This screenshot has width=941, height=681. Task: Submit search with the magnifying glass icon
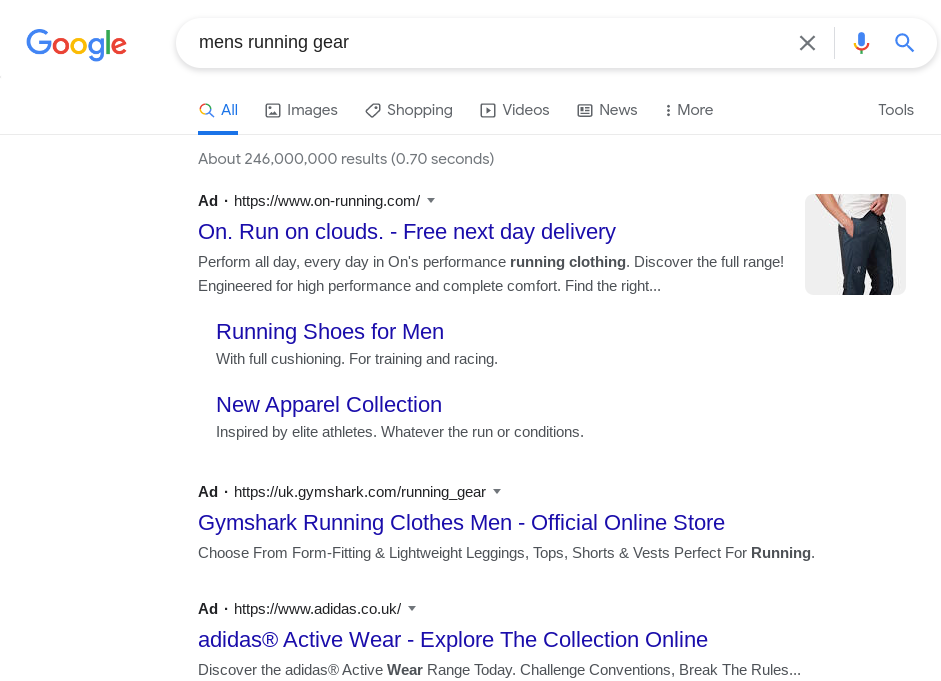coord(904,43)
